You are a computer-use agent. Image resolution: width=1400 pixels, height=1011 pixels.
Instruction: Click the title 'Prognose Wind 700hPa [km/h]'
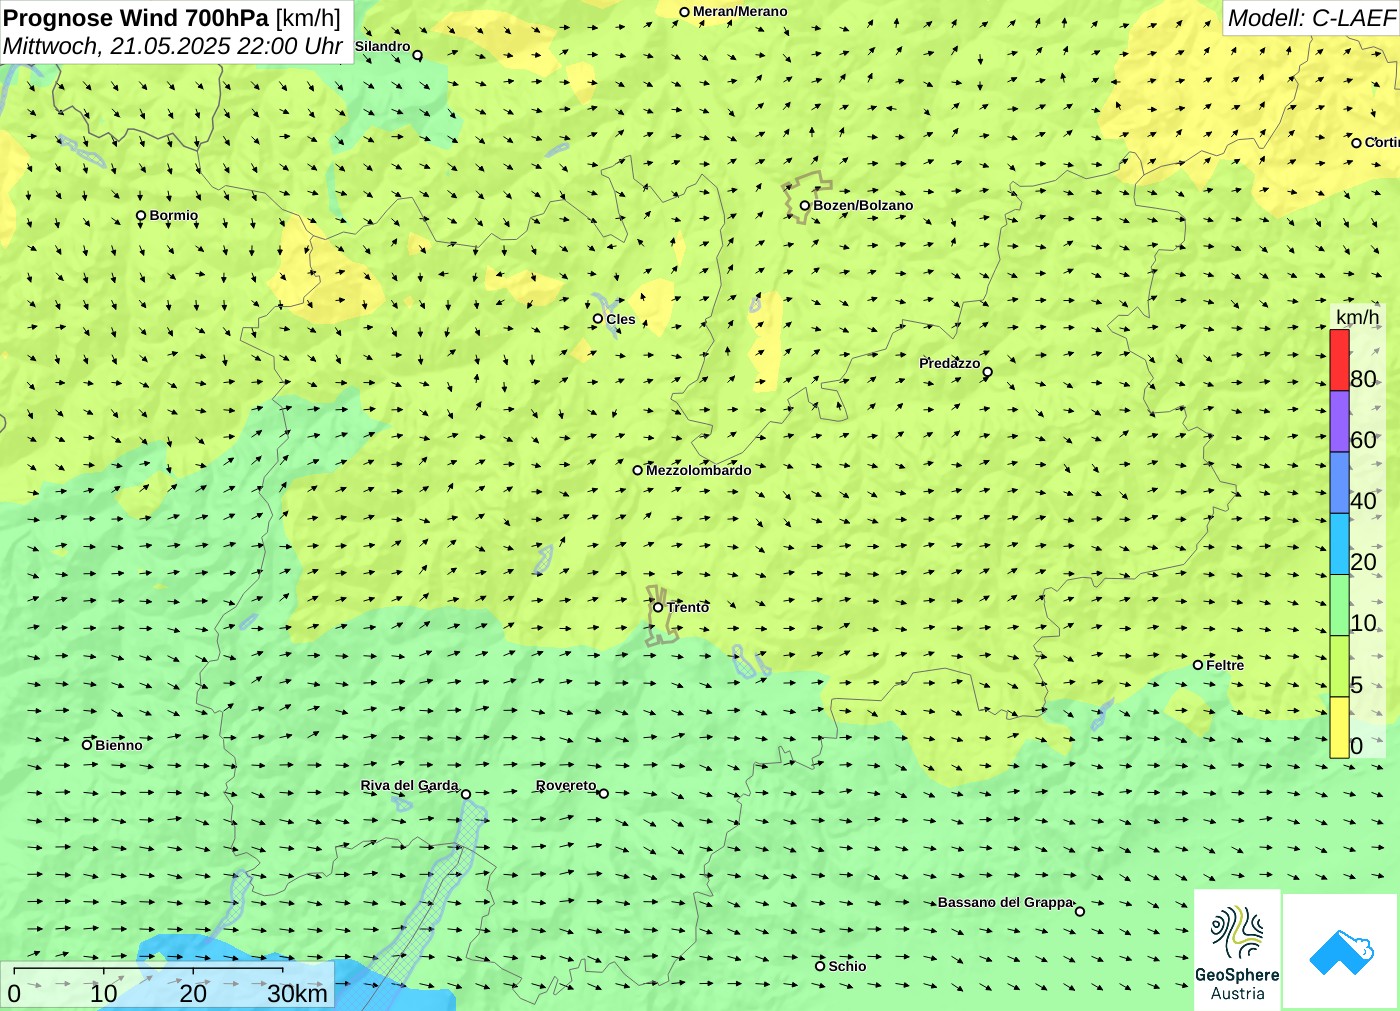tap(172, 18)
